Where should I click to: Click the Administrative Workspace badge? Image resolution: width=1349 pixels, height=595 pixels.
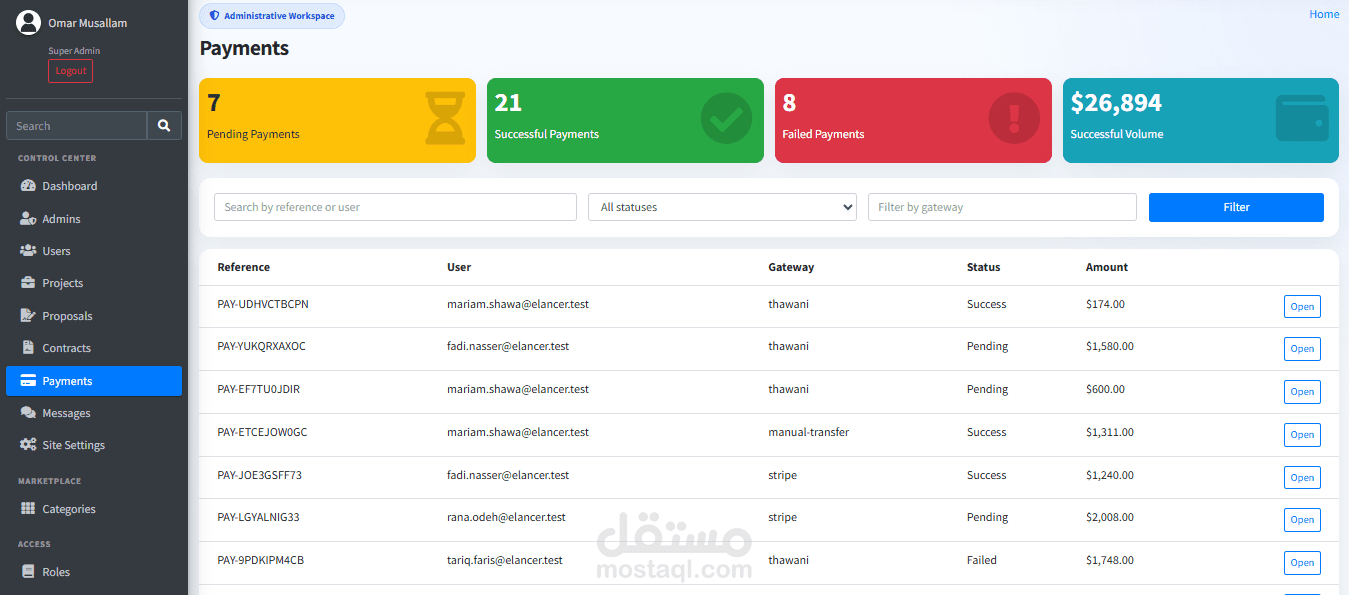tap(272, 16)
